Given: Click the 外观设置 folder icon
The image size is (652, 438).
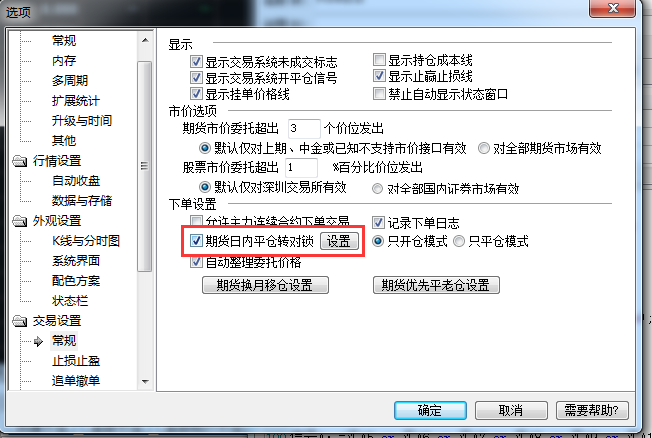Looking at the screenshot, I should pos(19,221).
